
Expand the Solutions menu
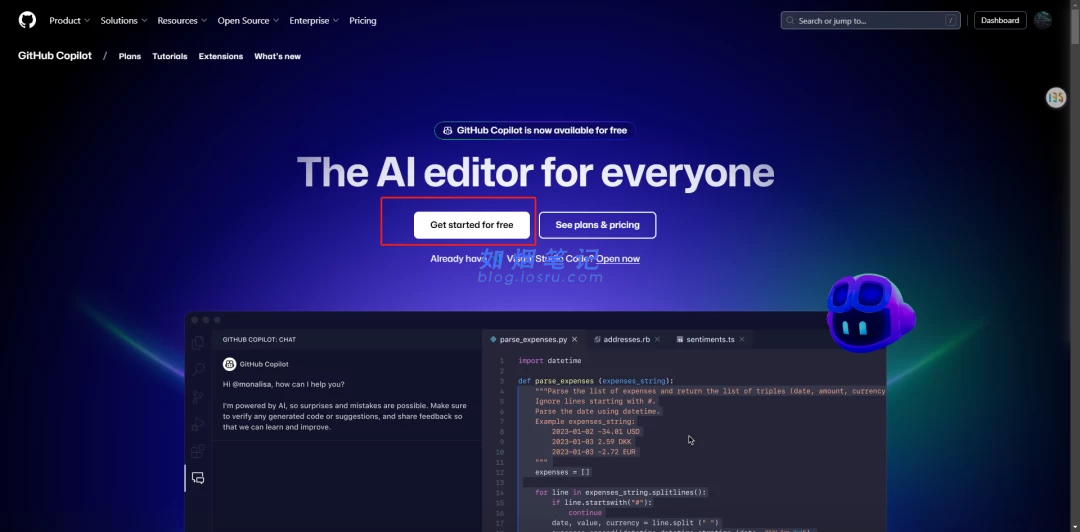click(x=124, y=21)
